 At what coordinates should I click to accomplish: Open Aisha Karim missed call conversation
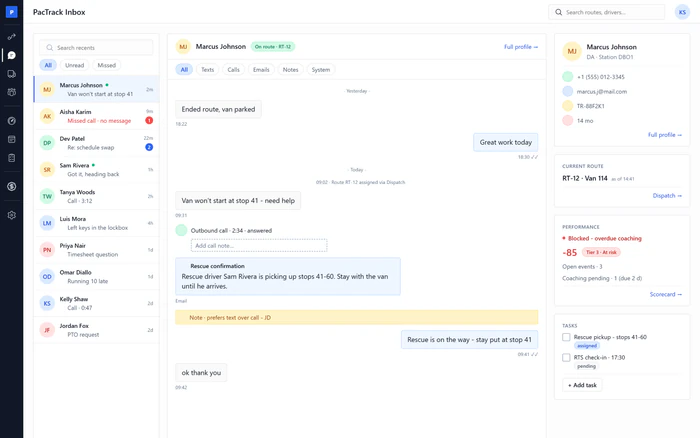96,116
